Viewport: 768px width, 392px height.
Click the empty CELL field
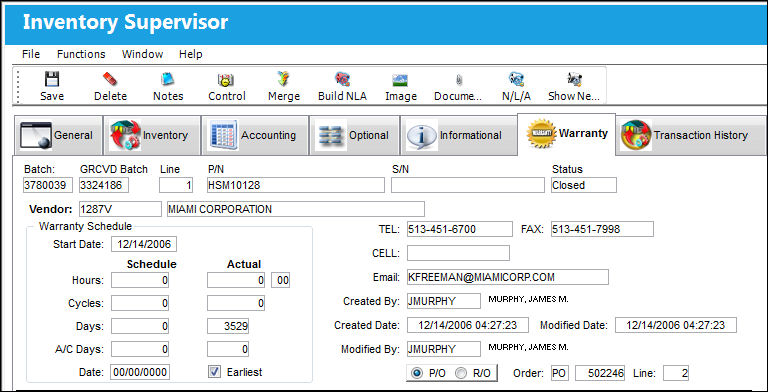click(458, 253)
